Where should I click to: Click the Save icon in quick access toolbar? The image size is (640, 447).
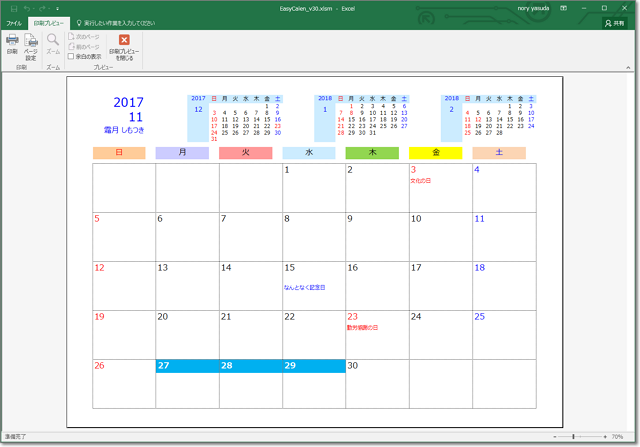tap(11, 7)
